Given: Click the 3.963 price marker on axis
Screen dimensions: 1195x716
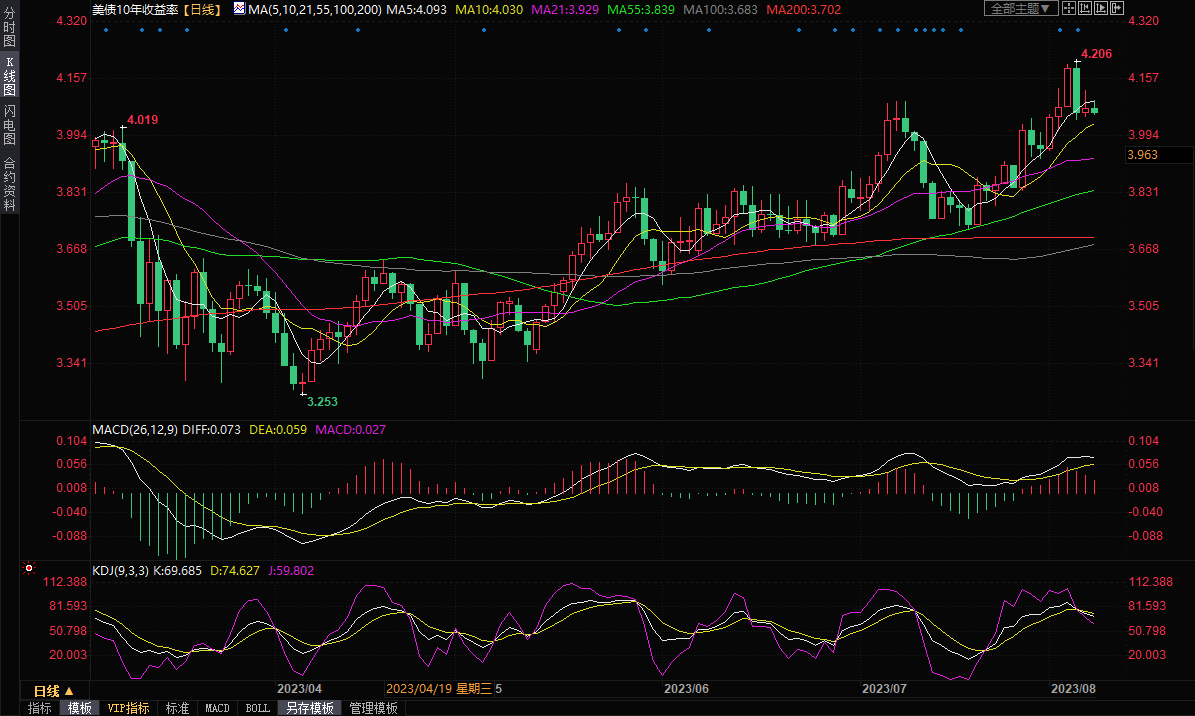Looking at the screenshot, I should (1142, 155).
